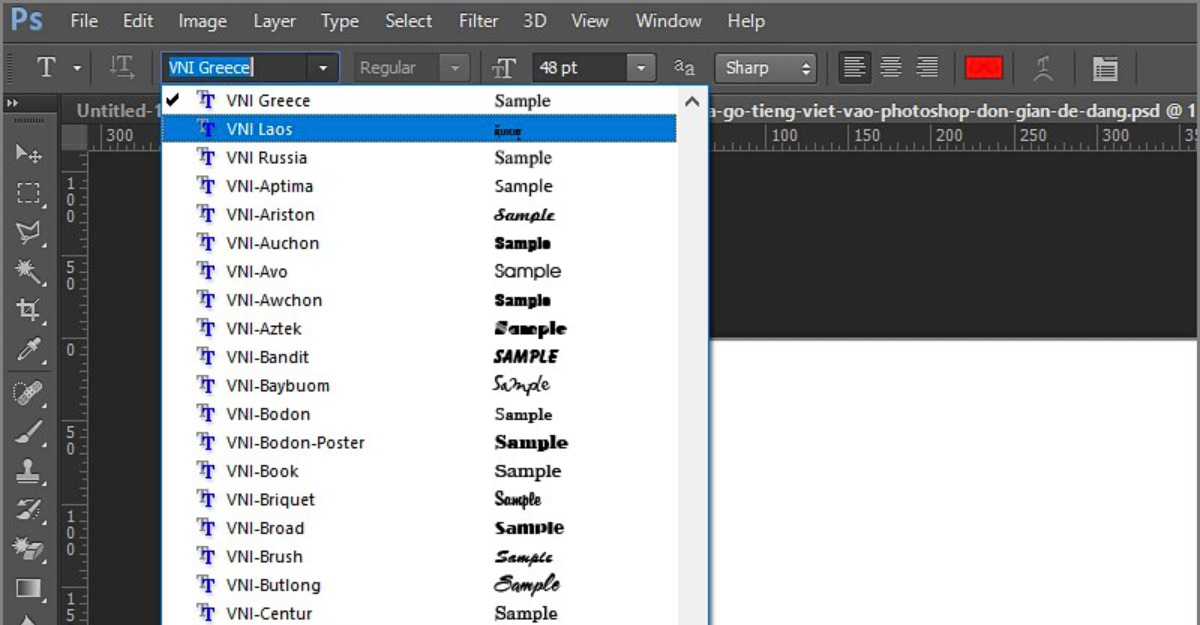Click the Photoshop Ps logo
The height and width of the screenshot is (625, 1200).
click(27, 20)
